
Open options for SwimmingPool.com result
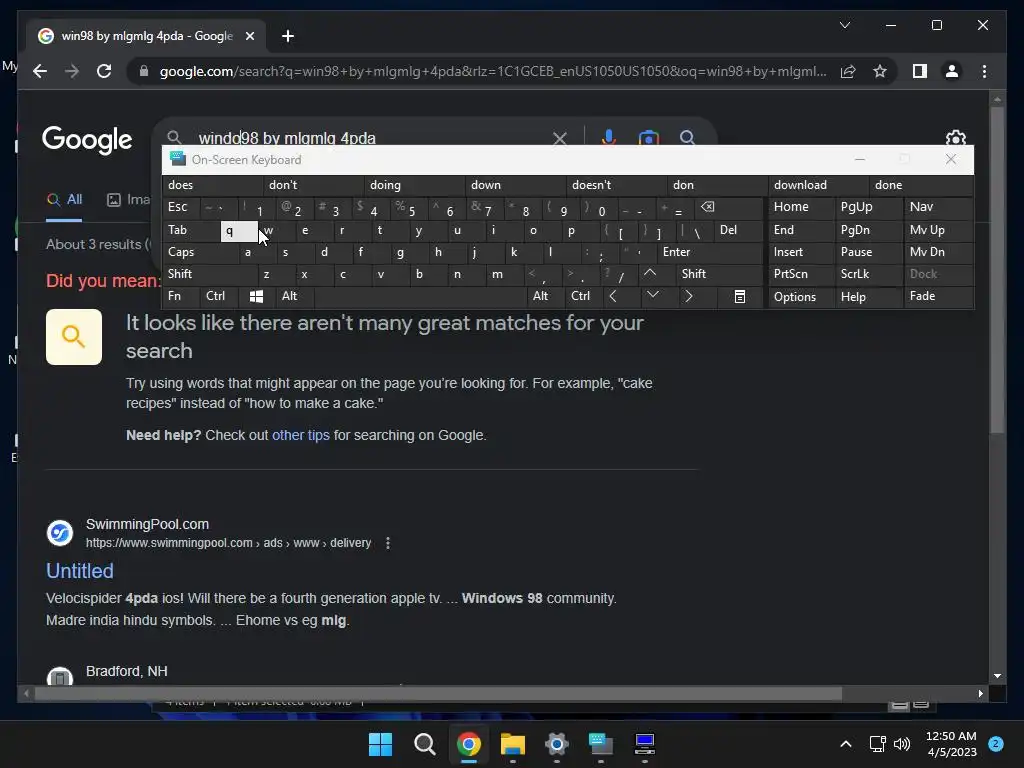click(388, 543)
